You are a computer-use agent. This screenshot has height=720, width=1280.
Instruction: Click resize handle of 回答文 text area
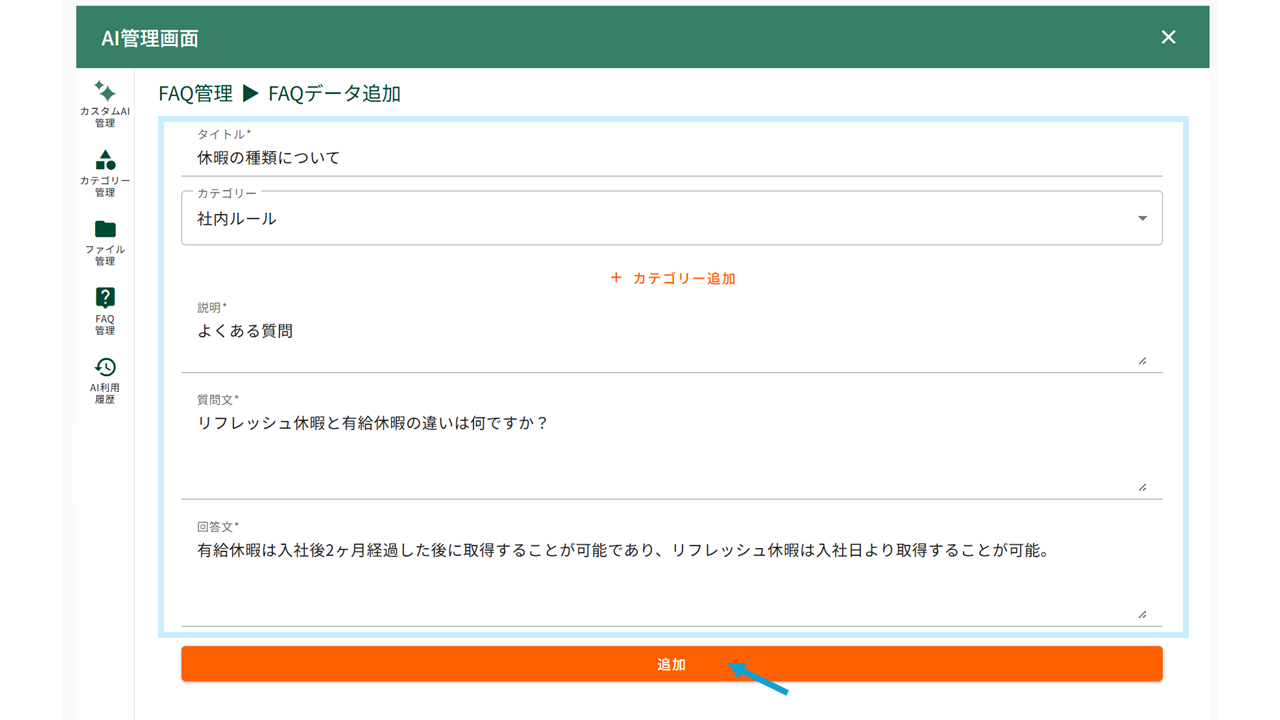click(1142, 614)
